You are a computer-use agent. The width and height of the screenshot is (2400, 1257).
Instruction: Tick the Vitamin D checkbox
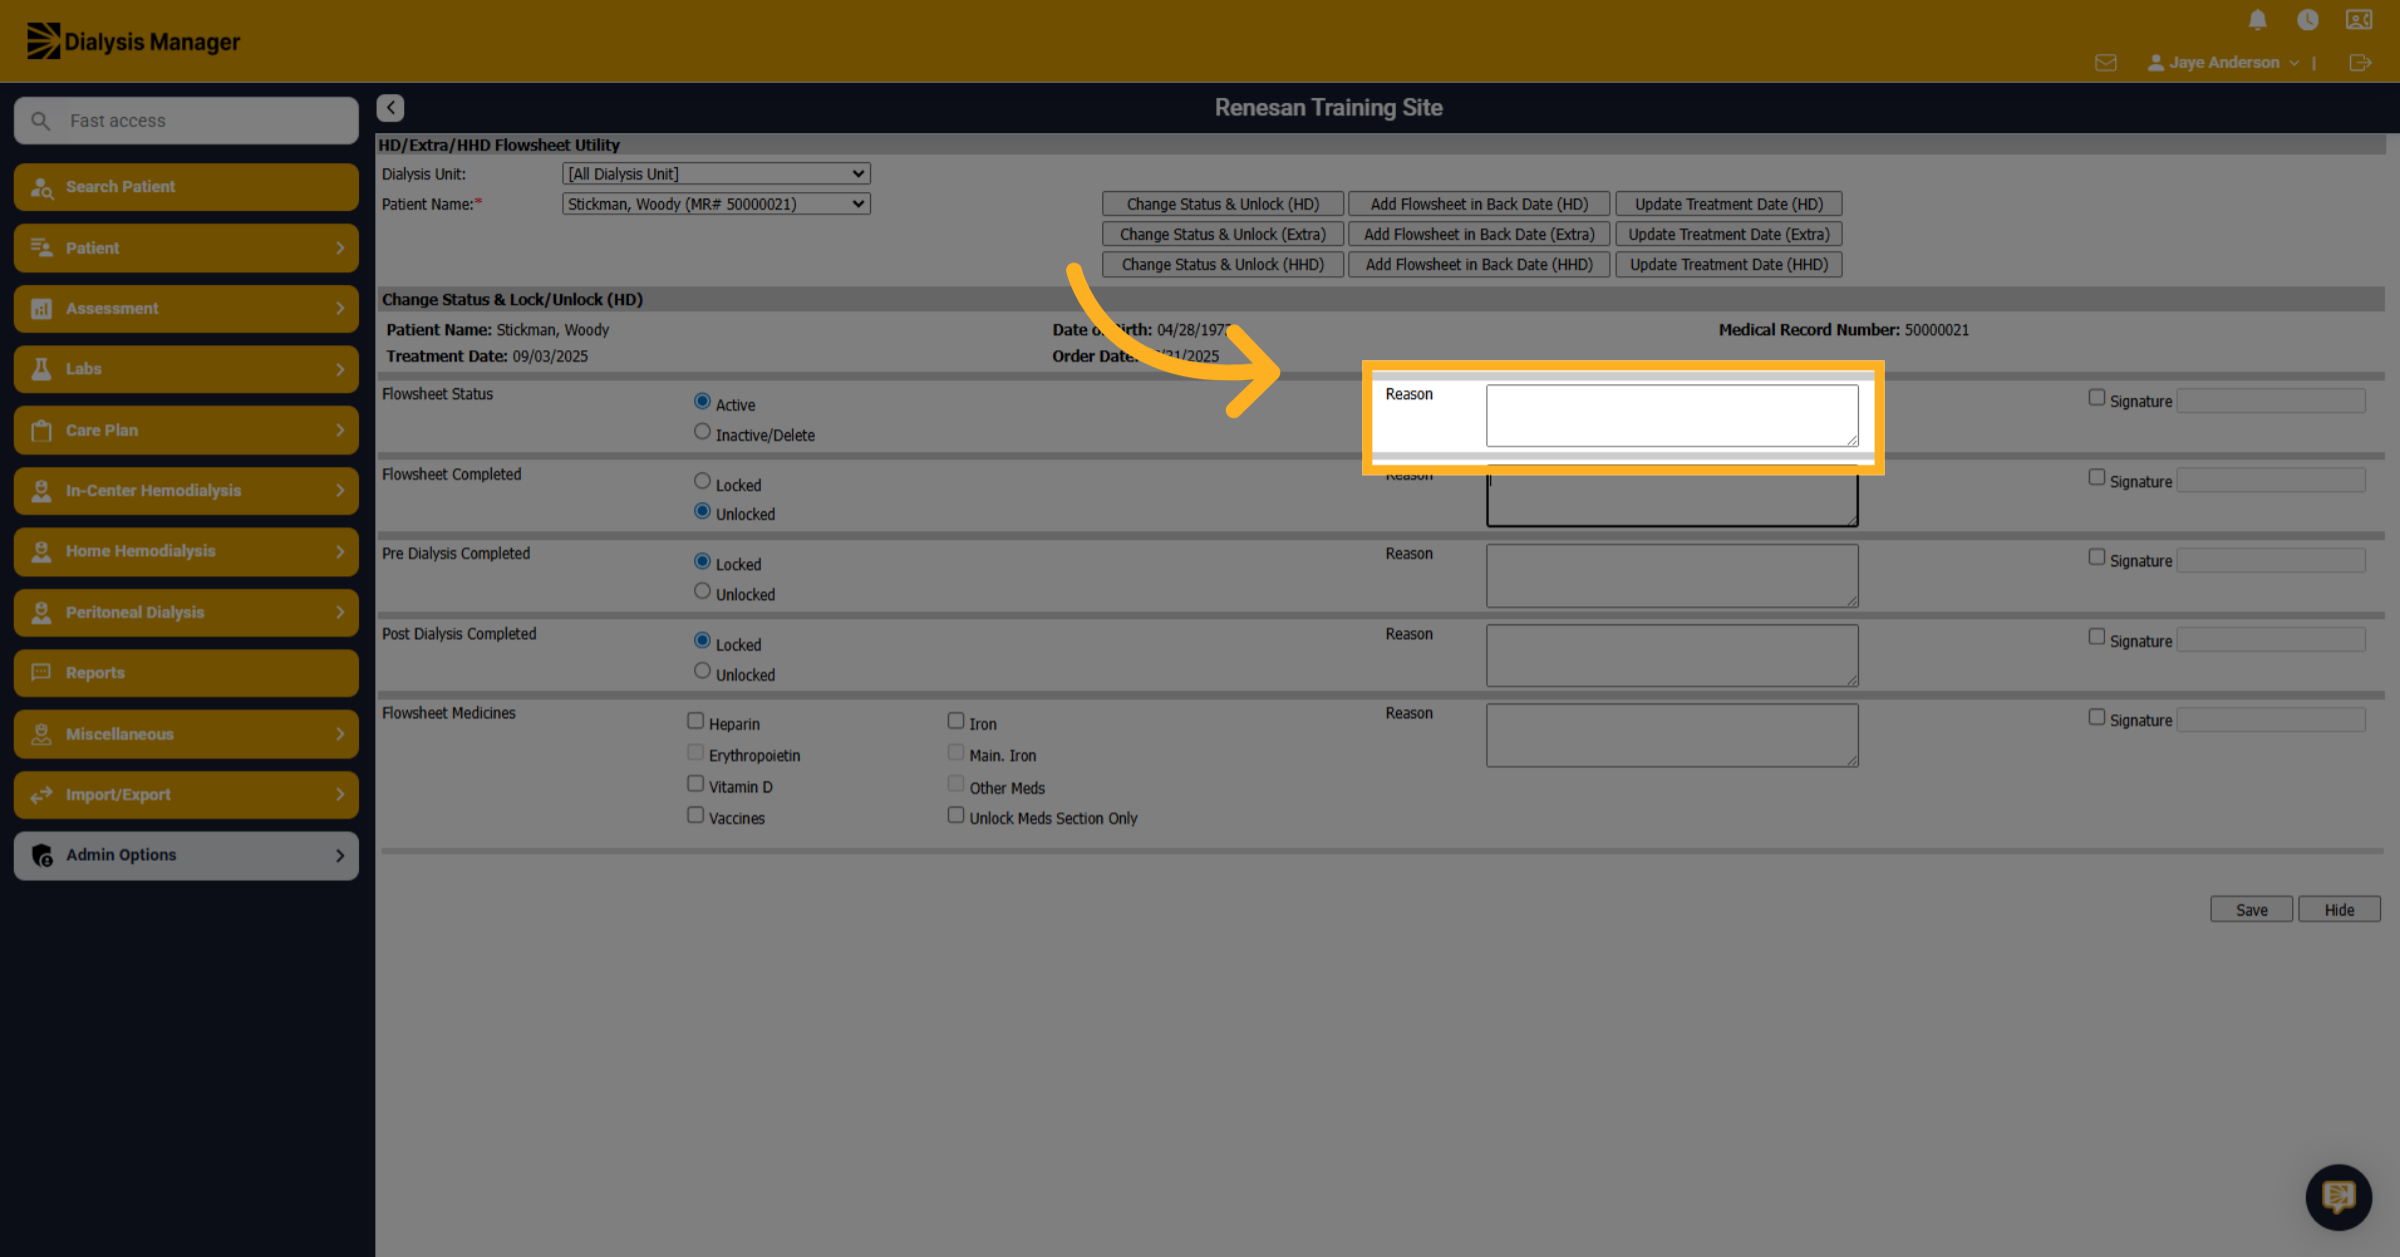tap(695, 784)
